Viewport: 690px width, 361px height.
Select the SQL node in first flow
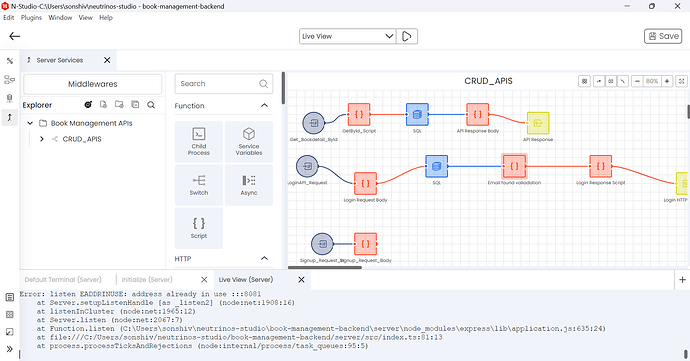click(417, 114)
